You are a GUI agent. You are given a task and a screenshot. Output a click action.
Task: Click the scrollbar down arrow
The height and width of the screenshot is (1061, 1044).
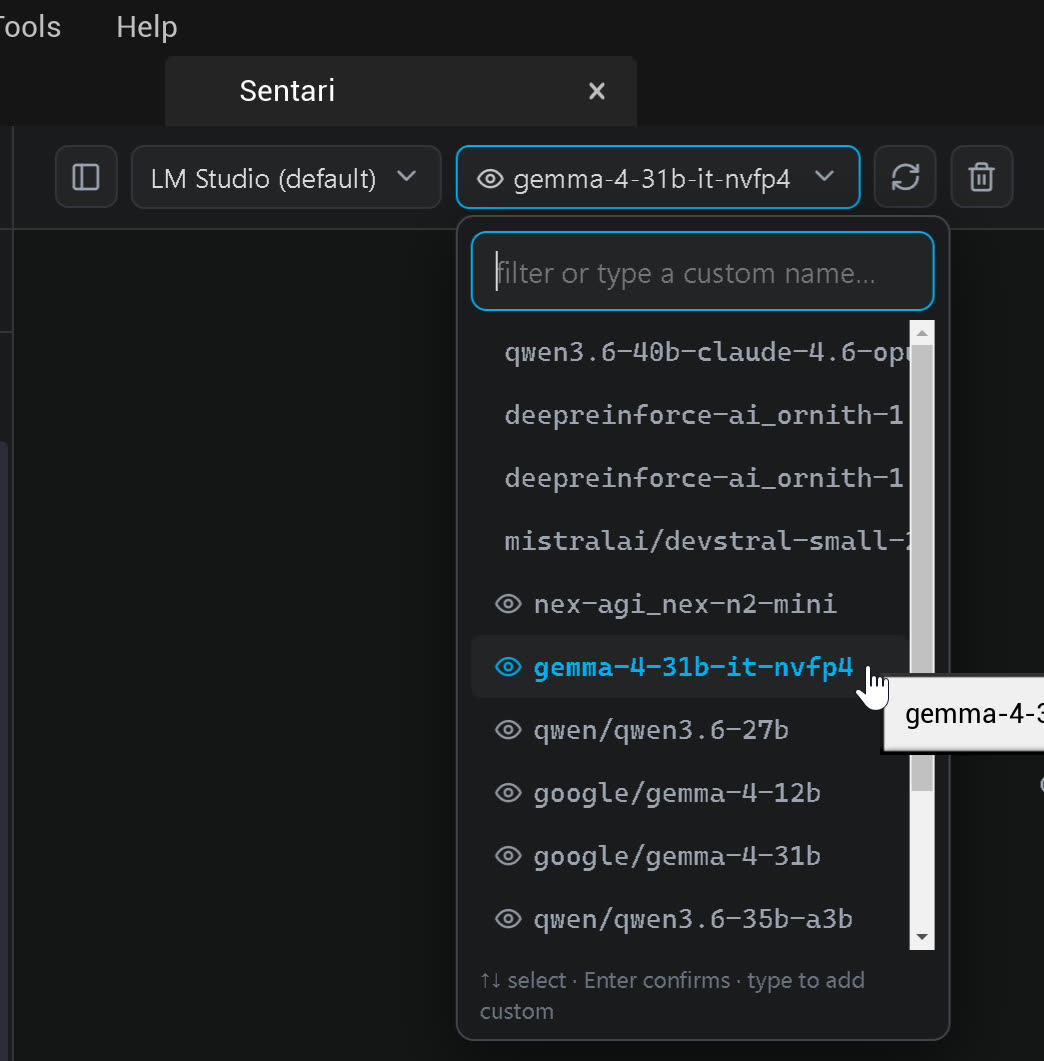[x=922, y=937]
